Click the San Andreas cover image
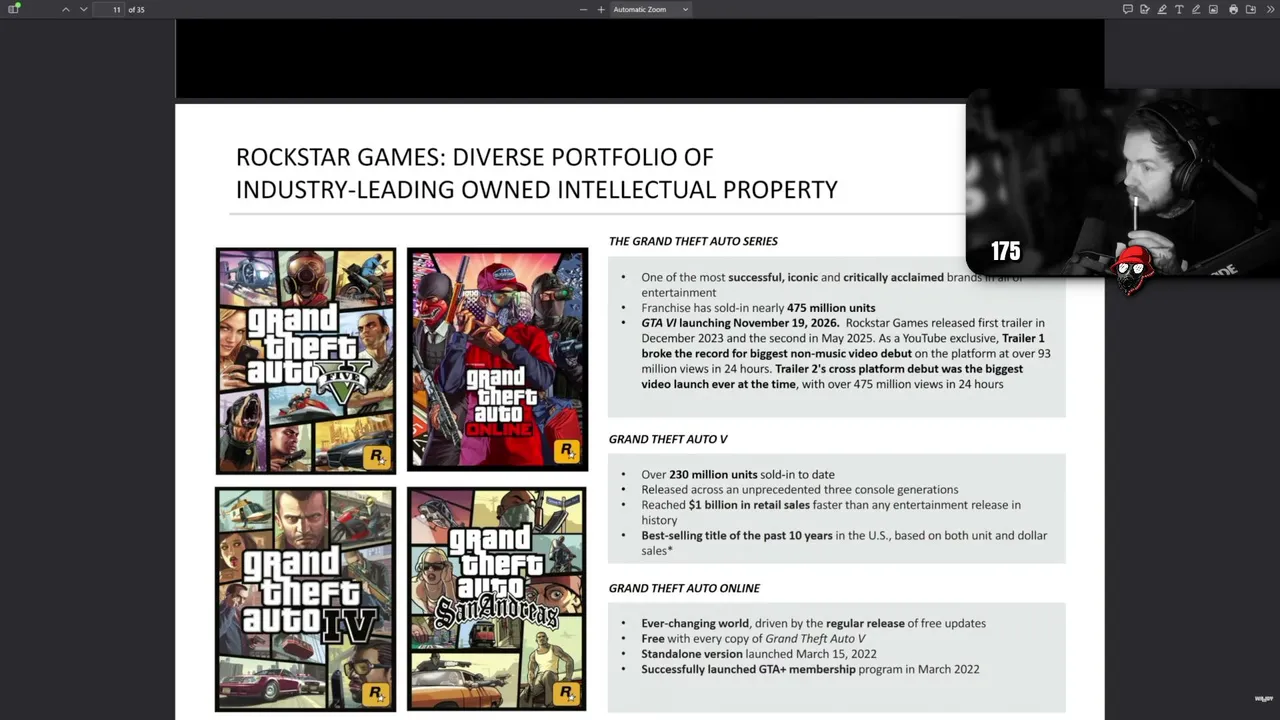 497,599
